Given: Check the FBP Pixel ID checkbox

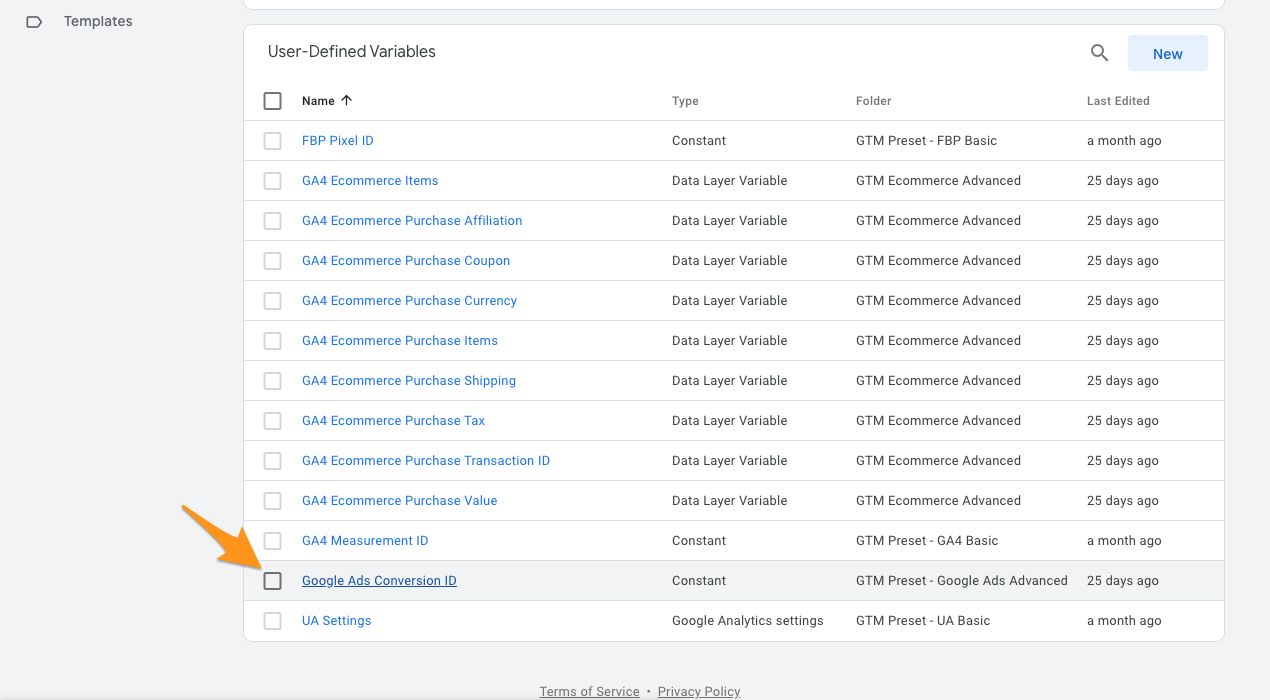Looking at the screenshot, I should coord(273,141).
